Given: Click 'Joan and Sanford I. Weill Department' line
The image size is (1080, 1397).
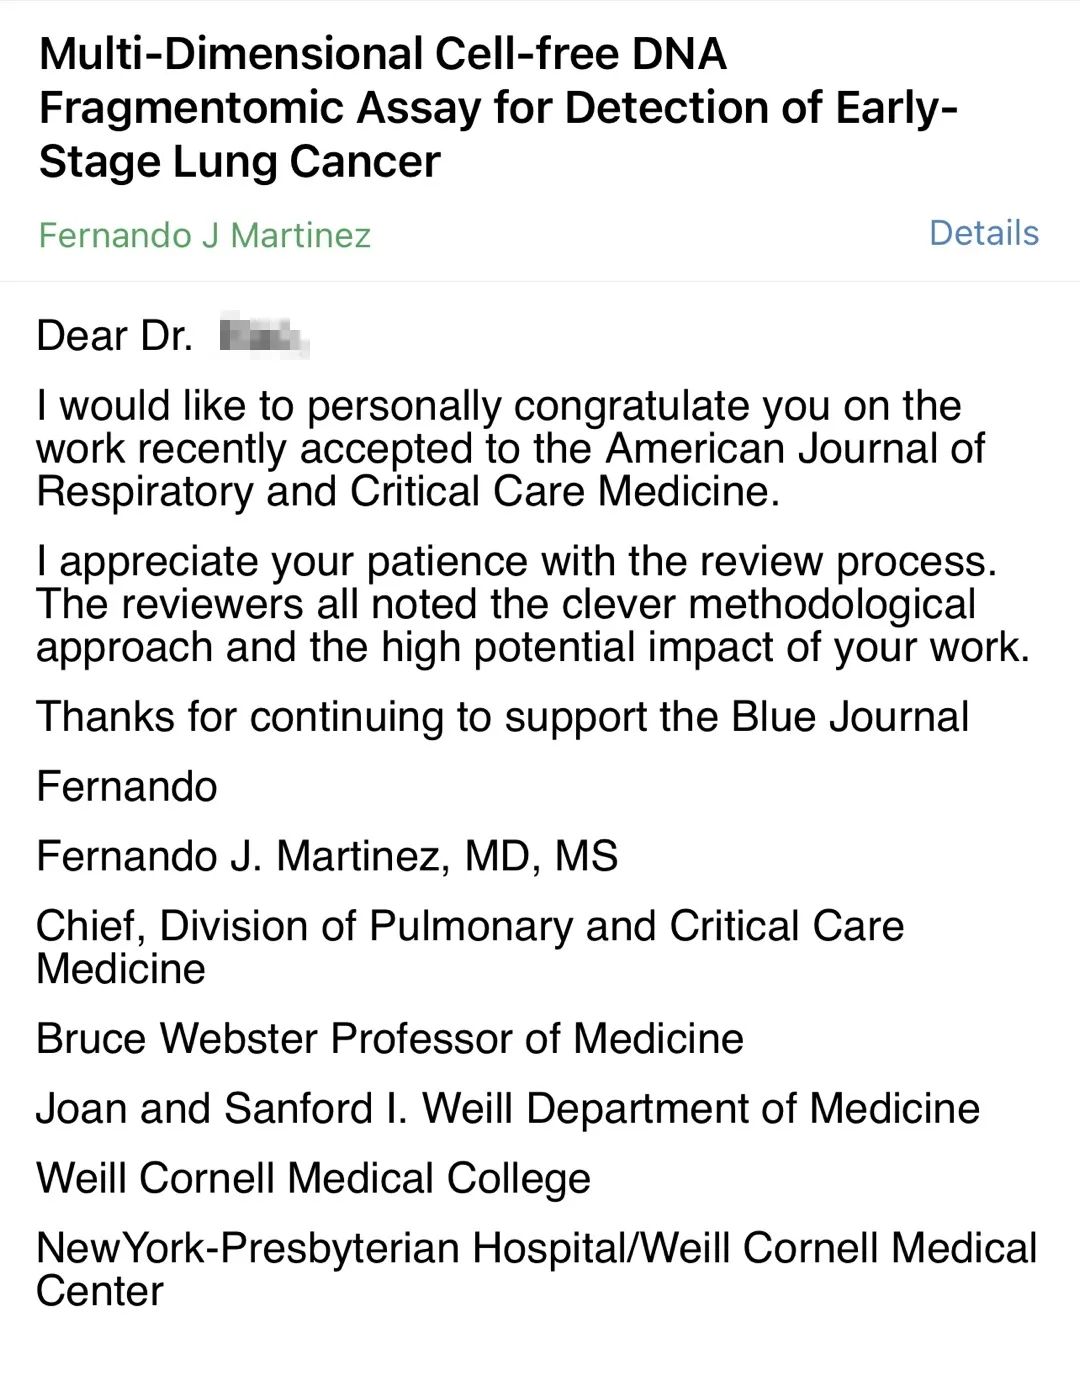Looking at the screenshot, I should [x=507, y=1108].
